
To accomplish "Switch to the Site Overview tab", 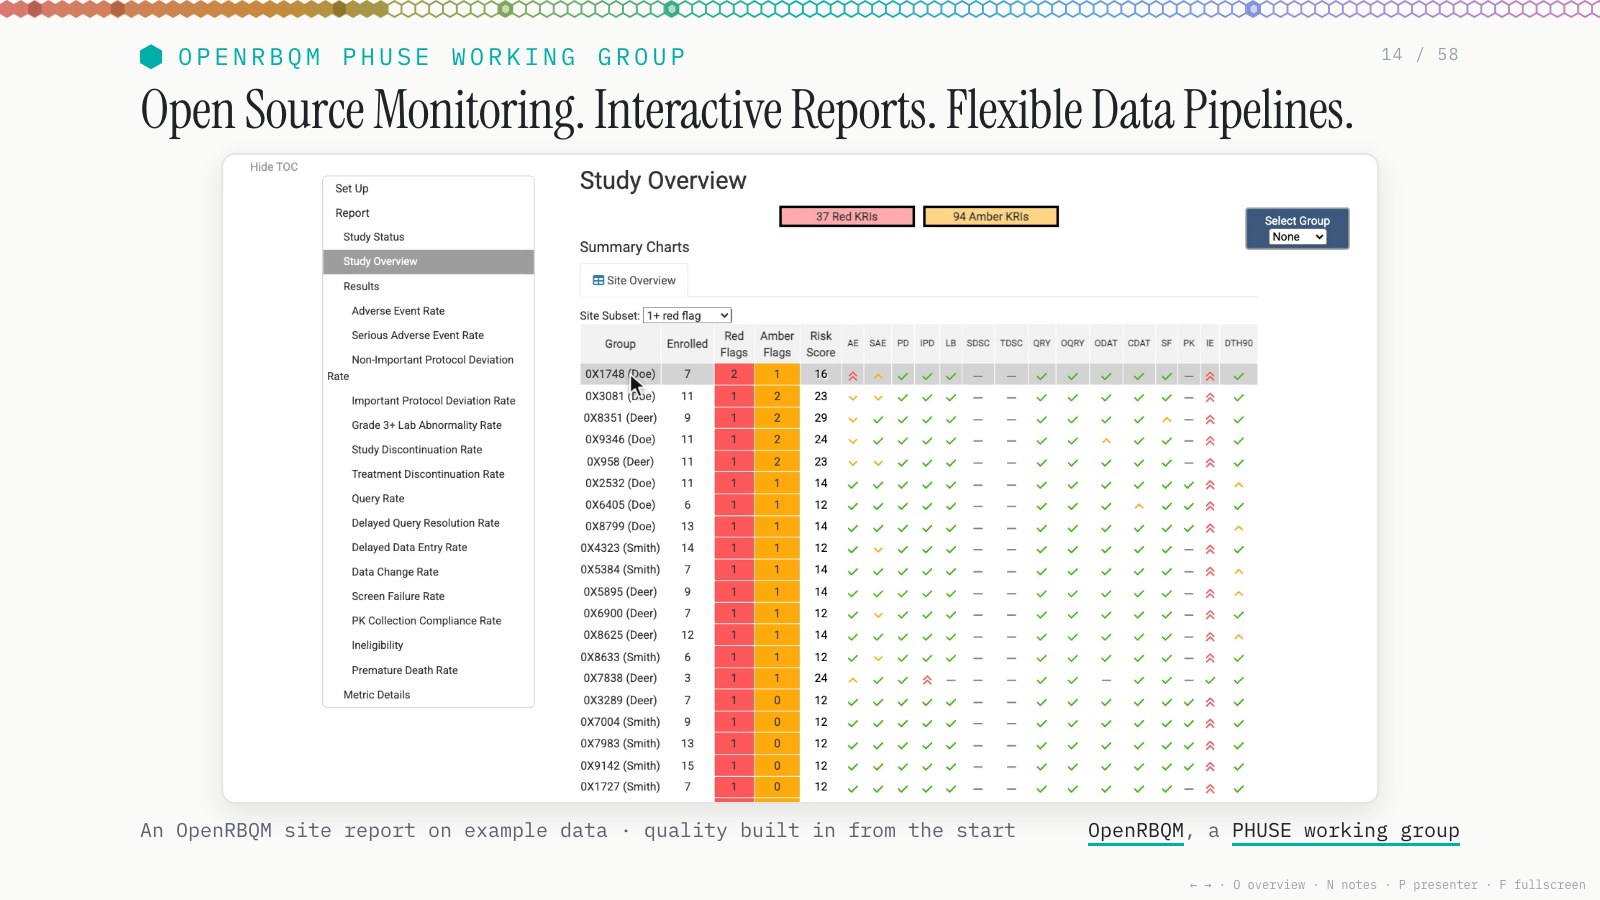I will coord(634,281).
